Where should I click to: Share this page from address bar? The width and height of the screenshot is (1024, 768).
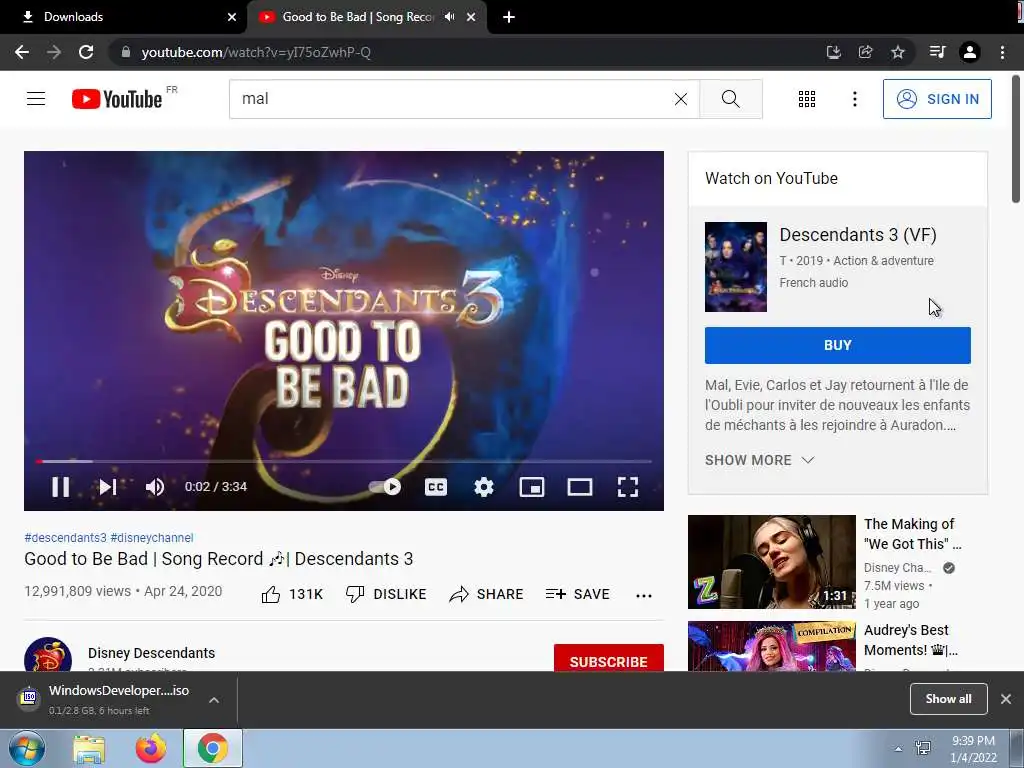click(865, 52)
